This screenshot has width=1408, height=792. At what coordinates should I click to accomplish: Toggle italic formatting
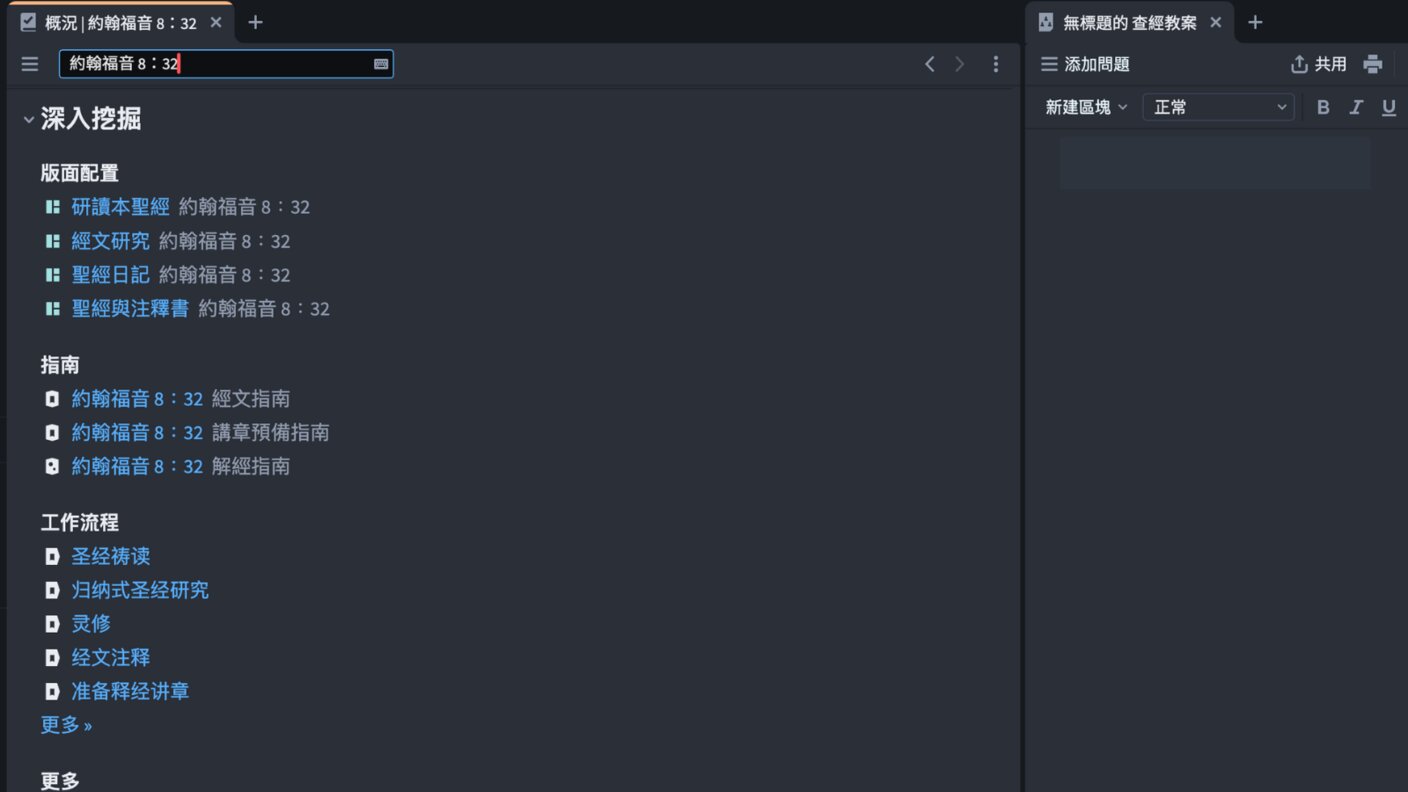[1356, 107]
